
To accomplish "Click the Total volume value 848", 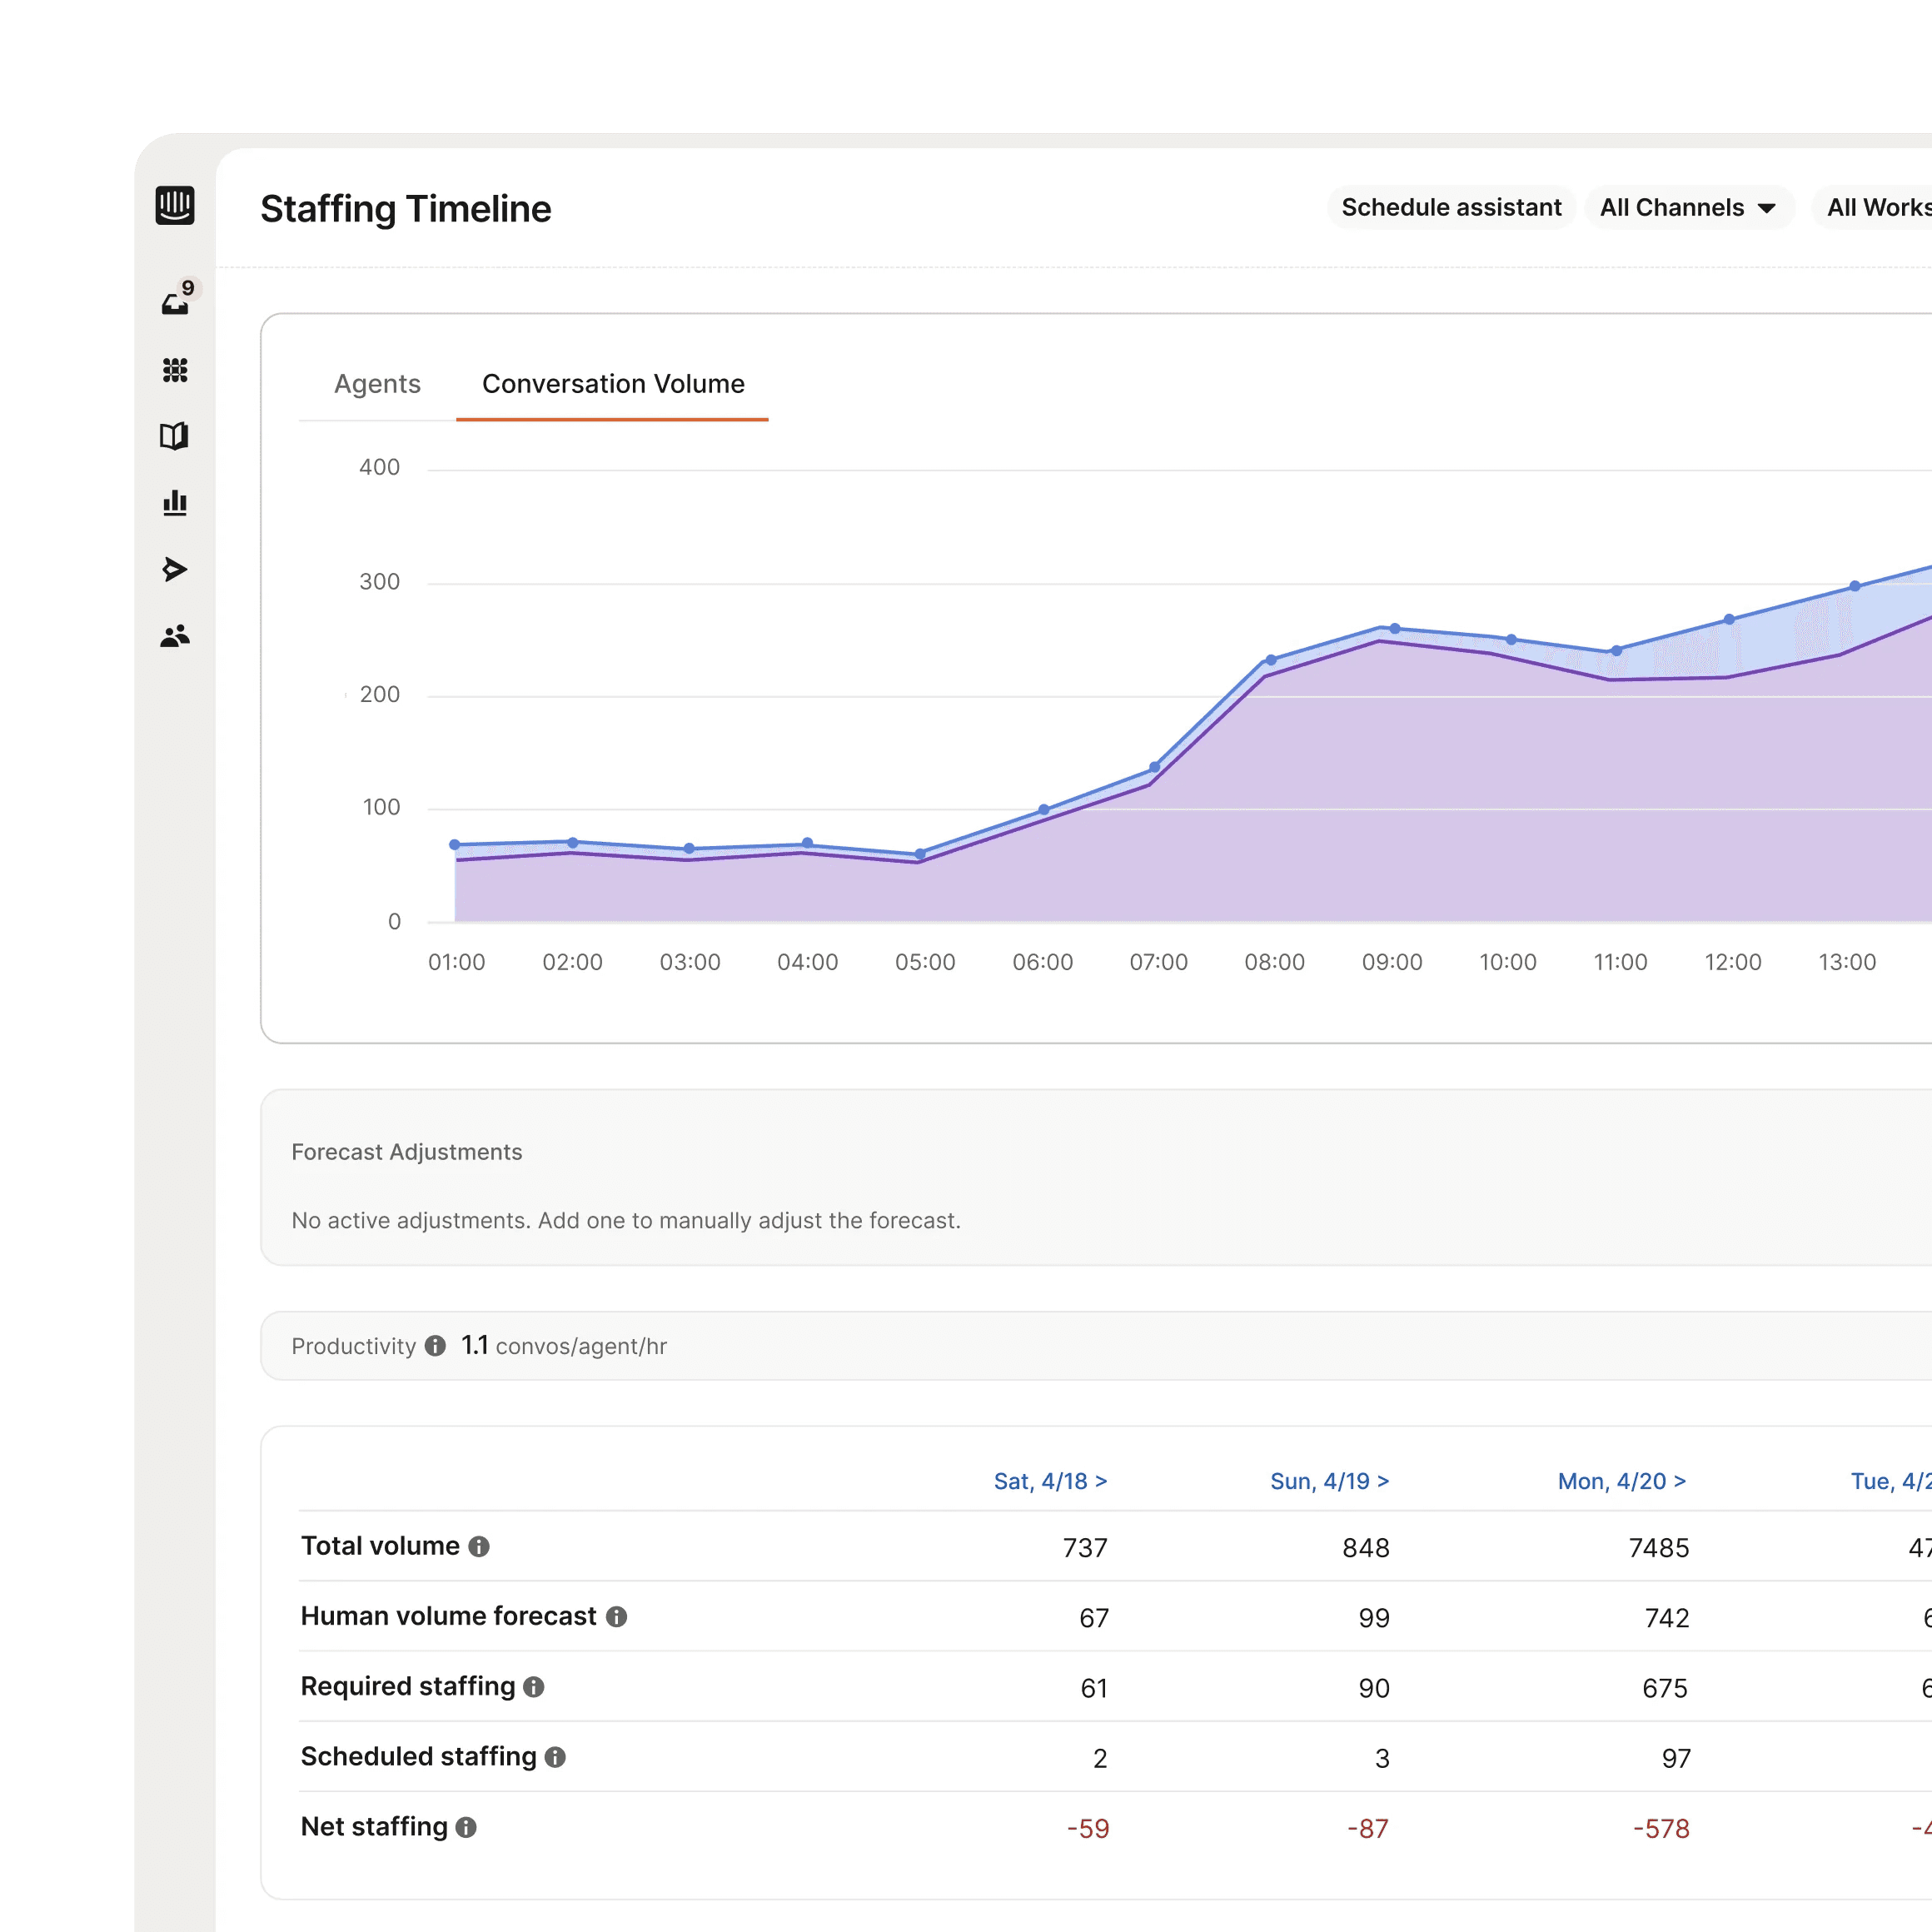I will point(1366,1548).
